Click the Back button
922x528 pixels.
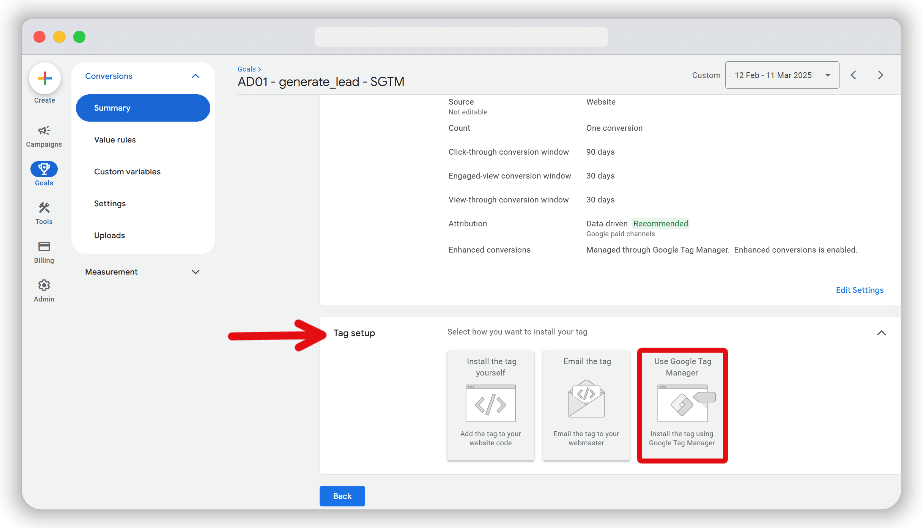[342, 496]
